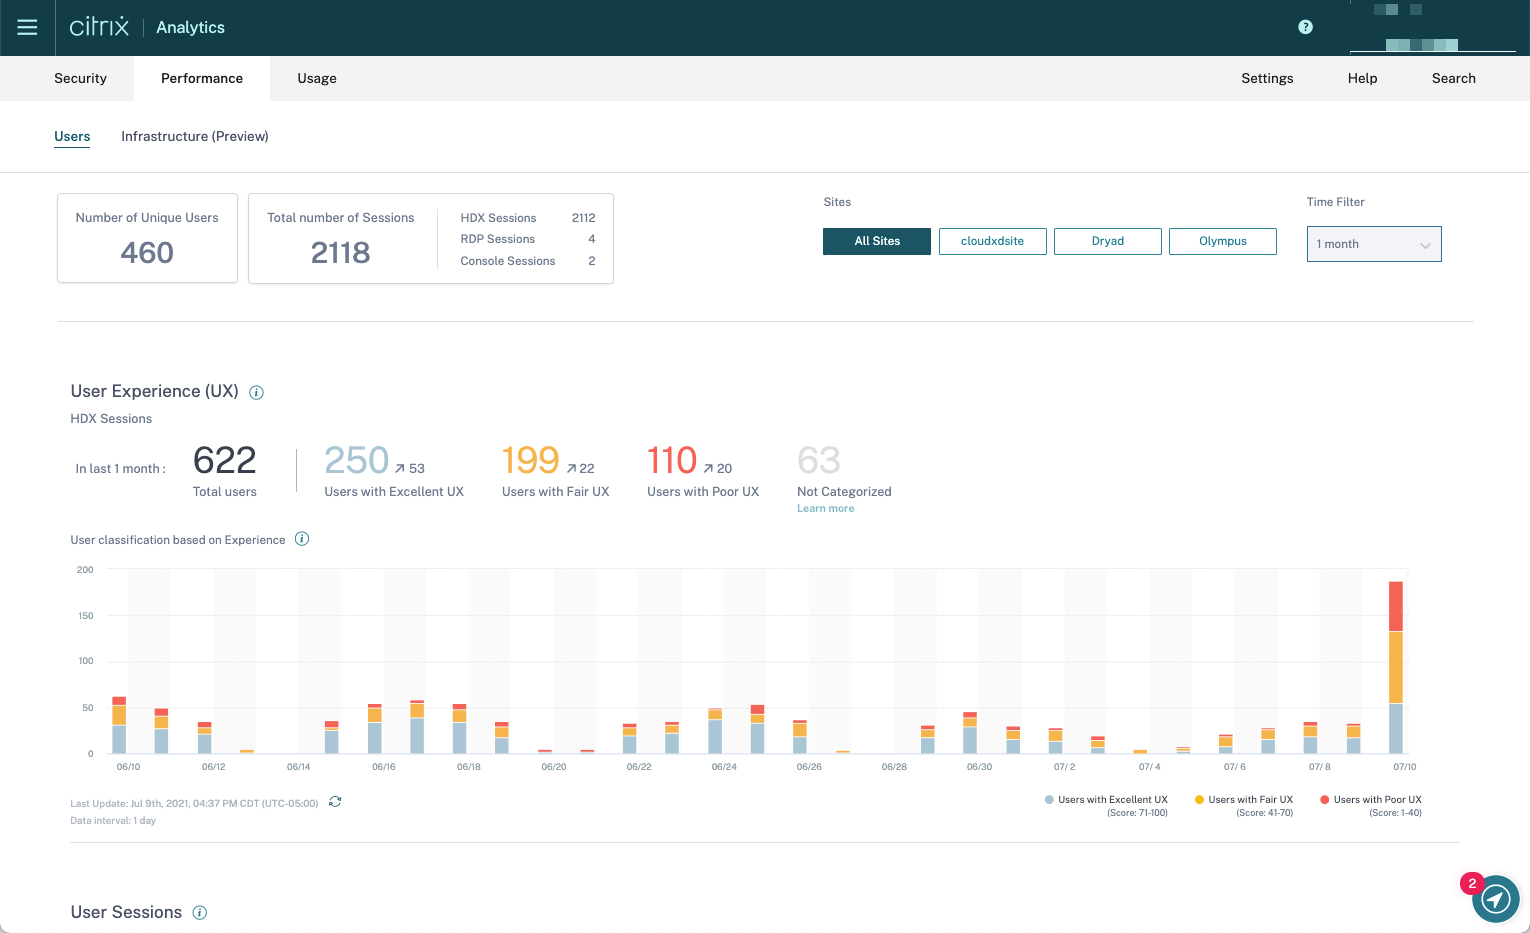This screenshot has height=933, width=1530.
Task: Click the User Sessions info icon
Action: (x=200, y=912)
